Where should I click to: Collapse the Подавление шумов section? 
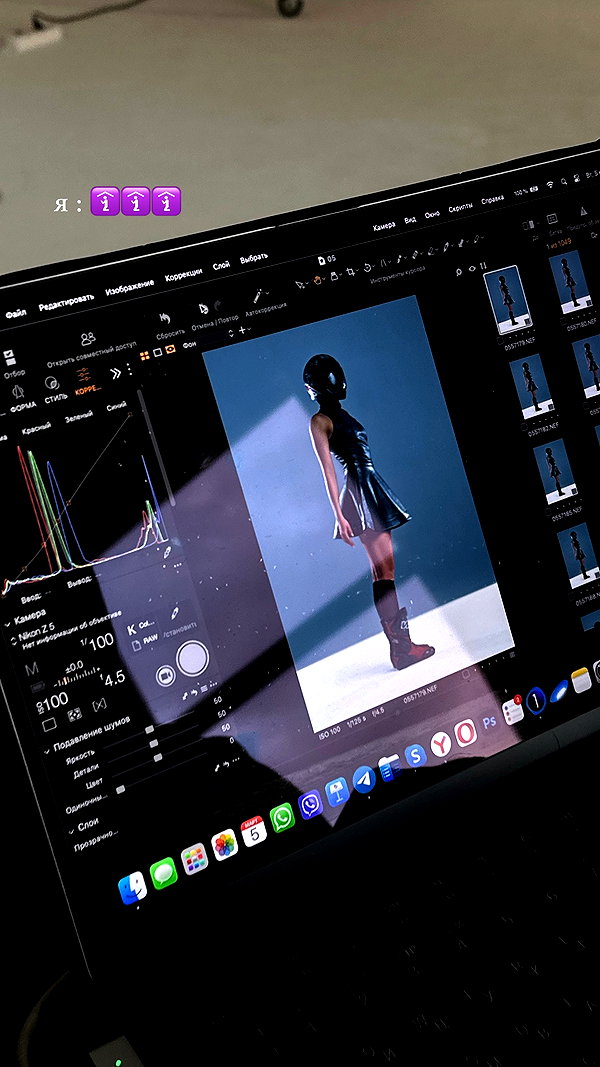[47, 751]
